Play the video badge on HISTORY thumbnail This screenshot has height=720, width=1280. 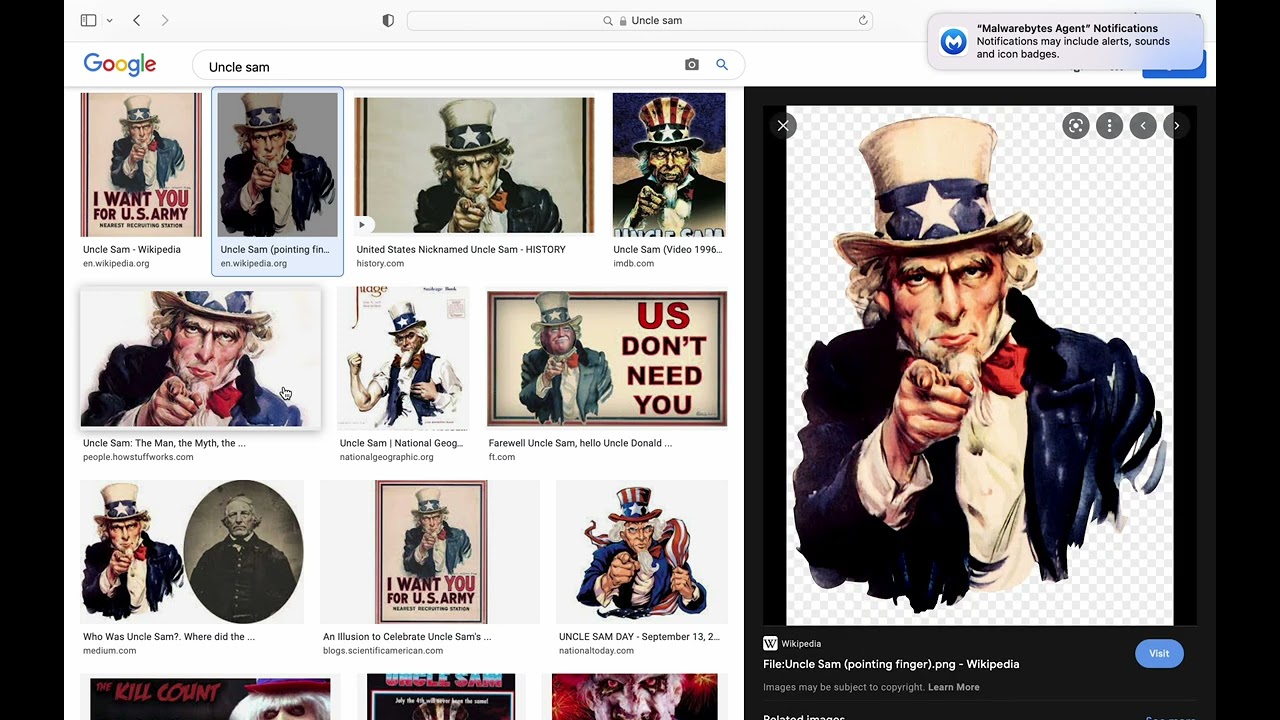[x=362, y=225]
